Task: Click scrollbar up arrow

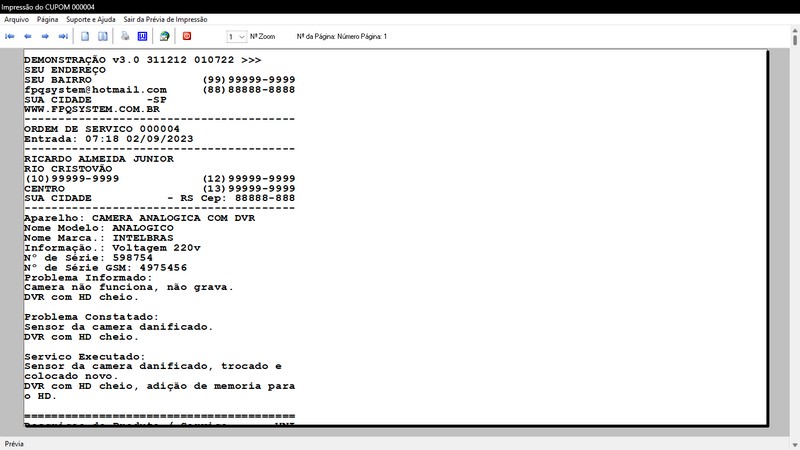Action: [x=795, y=31]
